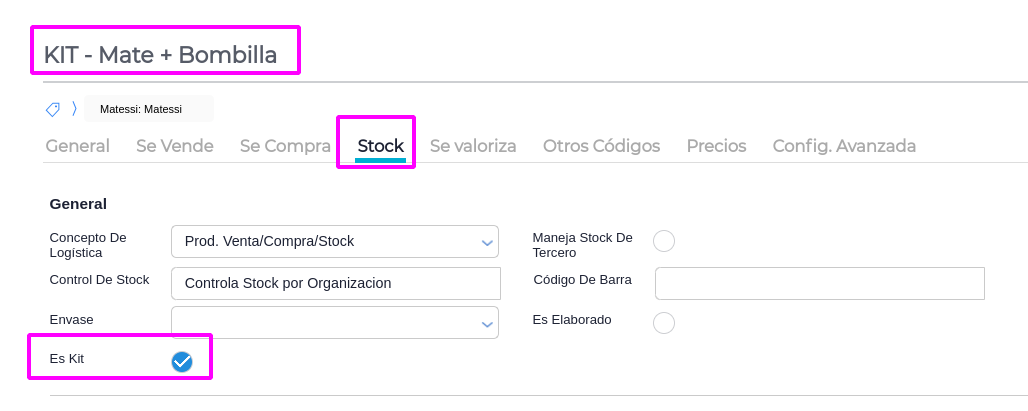Select the Stock tab
The image size is (1028, 411).
380,146
